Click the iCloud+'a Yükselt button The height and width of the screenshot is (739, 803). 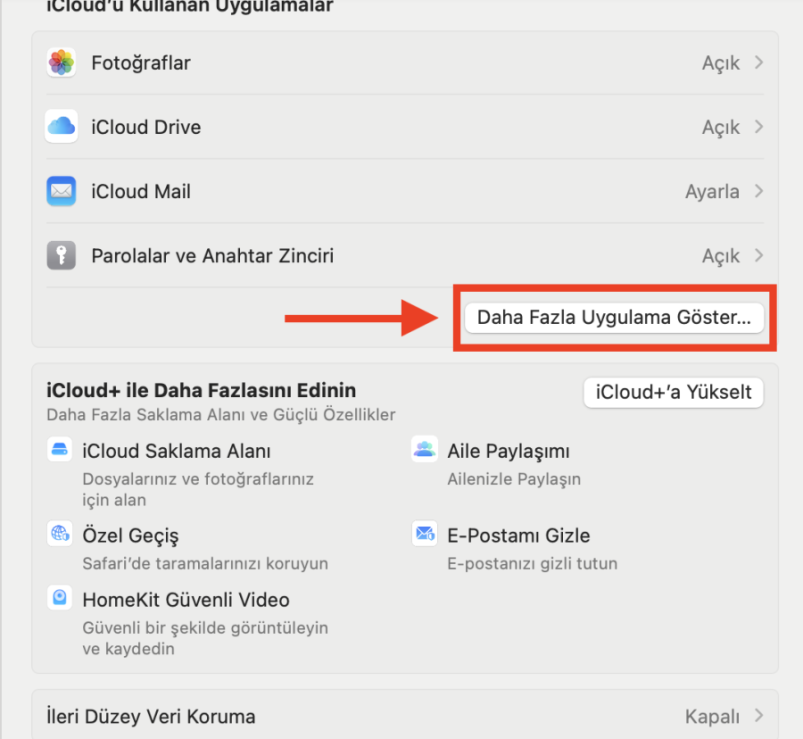pos(673,392)
